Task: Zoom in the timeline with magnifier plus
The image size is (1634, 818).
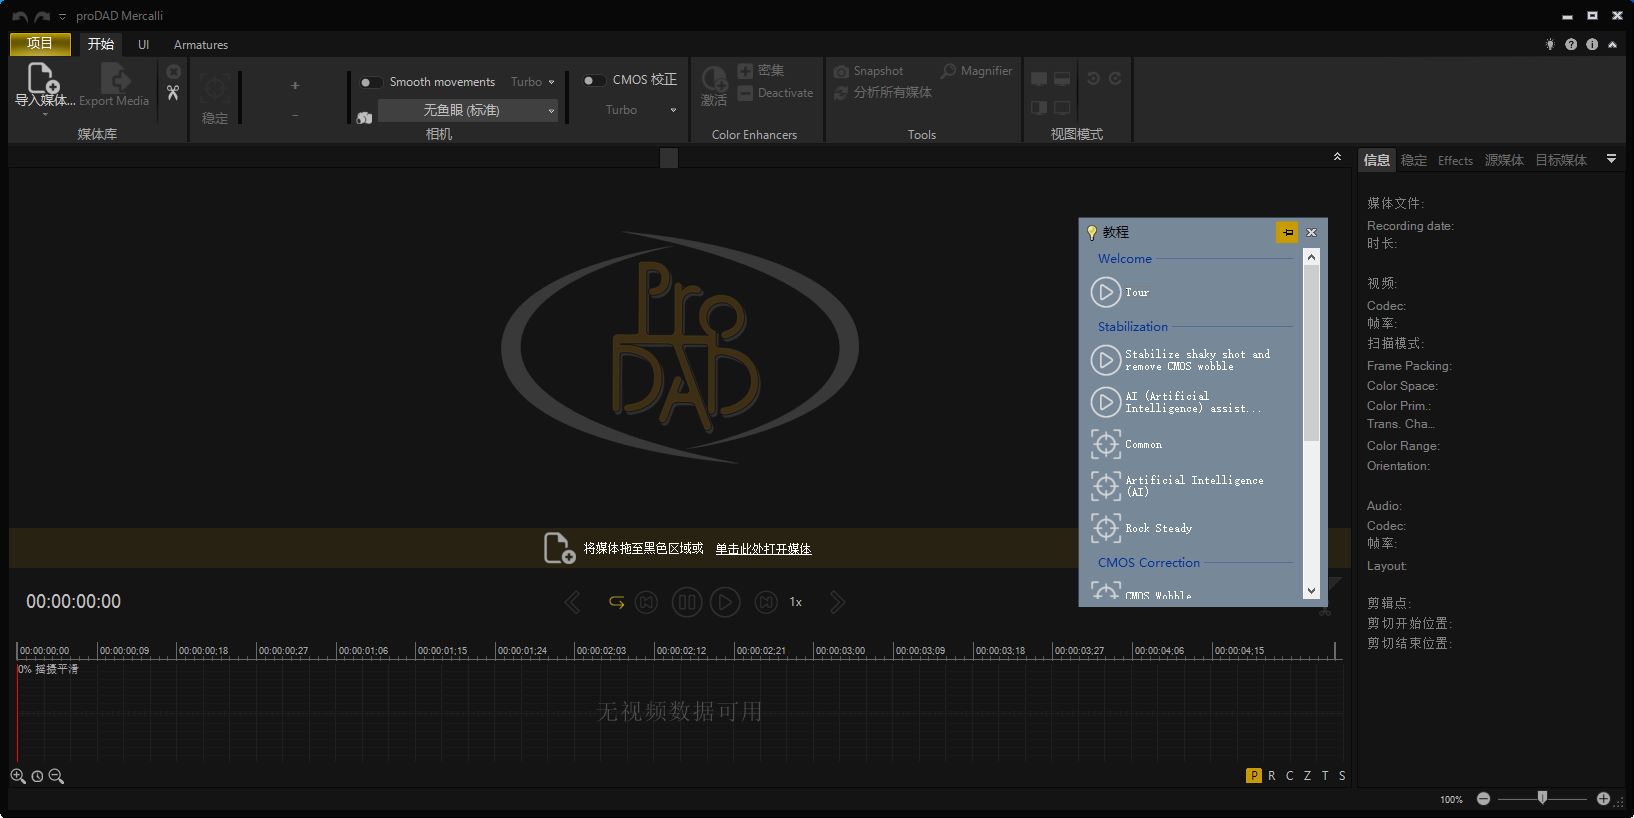Action: (18, 776)
